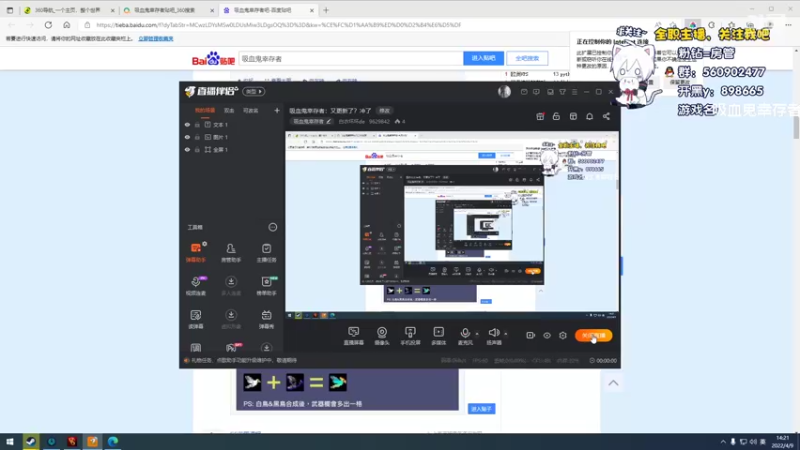The image size is (800, 450).
Task: Open the 读弹幕 tool icon
Action: [196, 319]
